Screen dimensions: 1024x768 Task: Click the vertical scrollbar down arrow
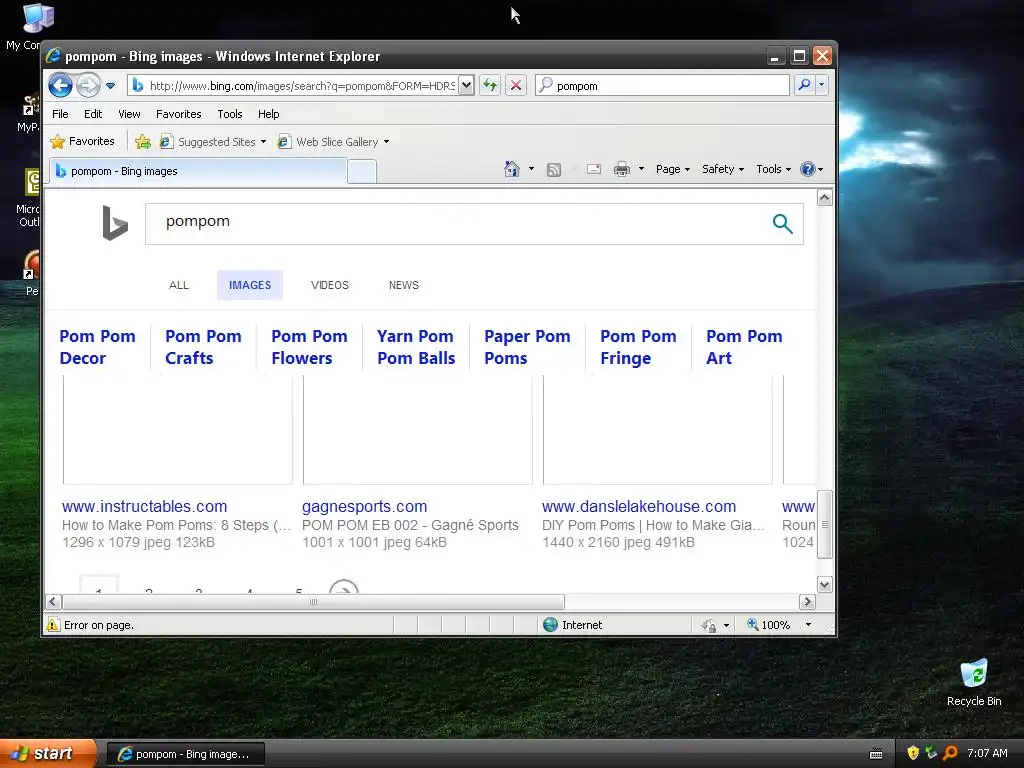pyautogui.click(x=825, y=584)
